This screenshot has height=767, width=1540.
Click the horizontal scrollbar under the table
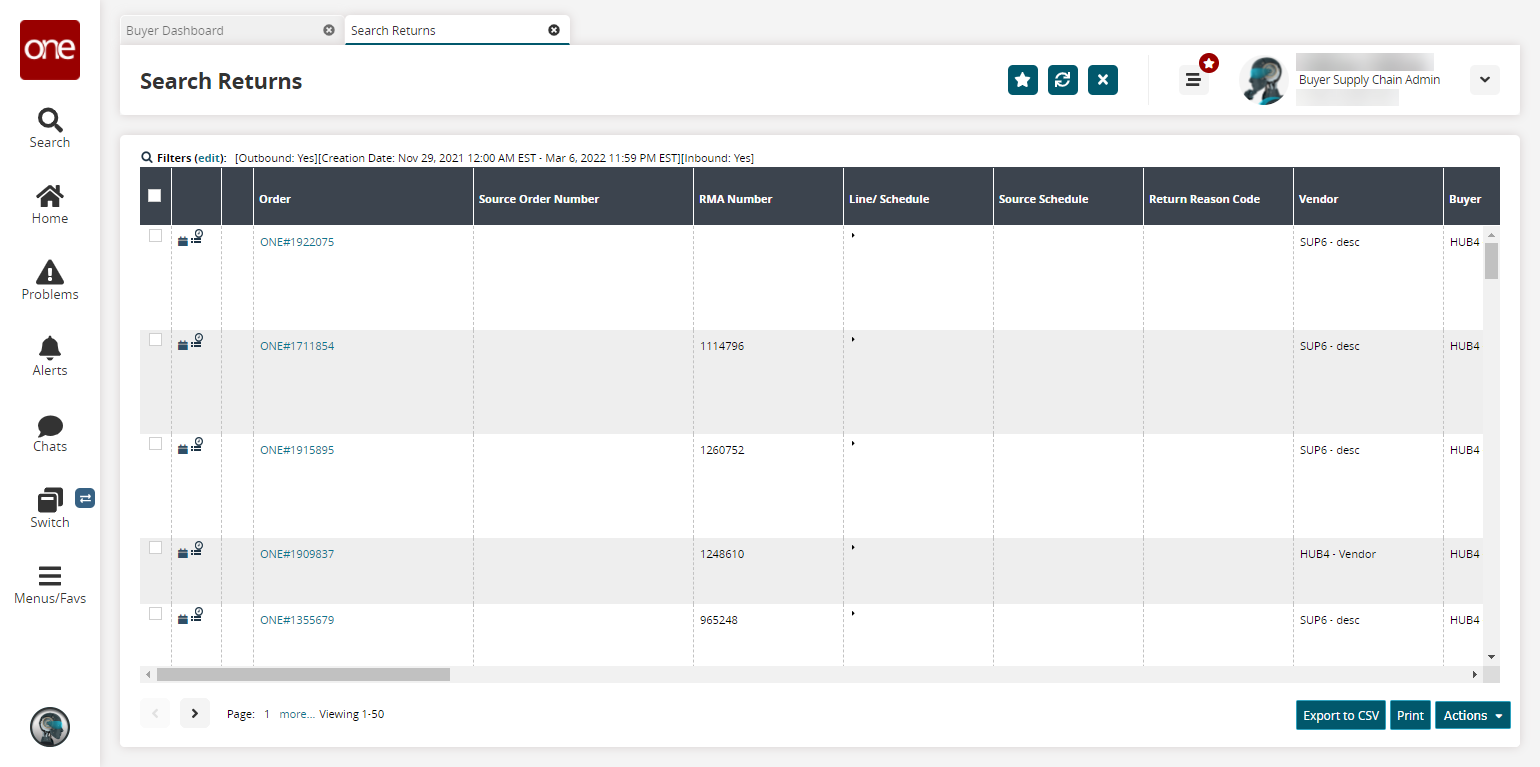303,675
